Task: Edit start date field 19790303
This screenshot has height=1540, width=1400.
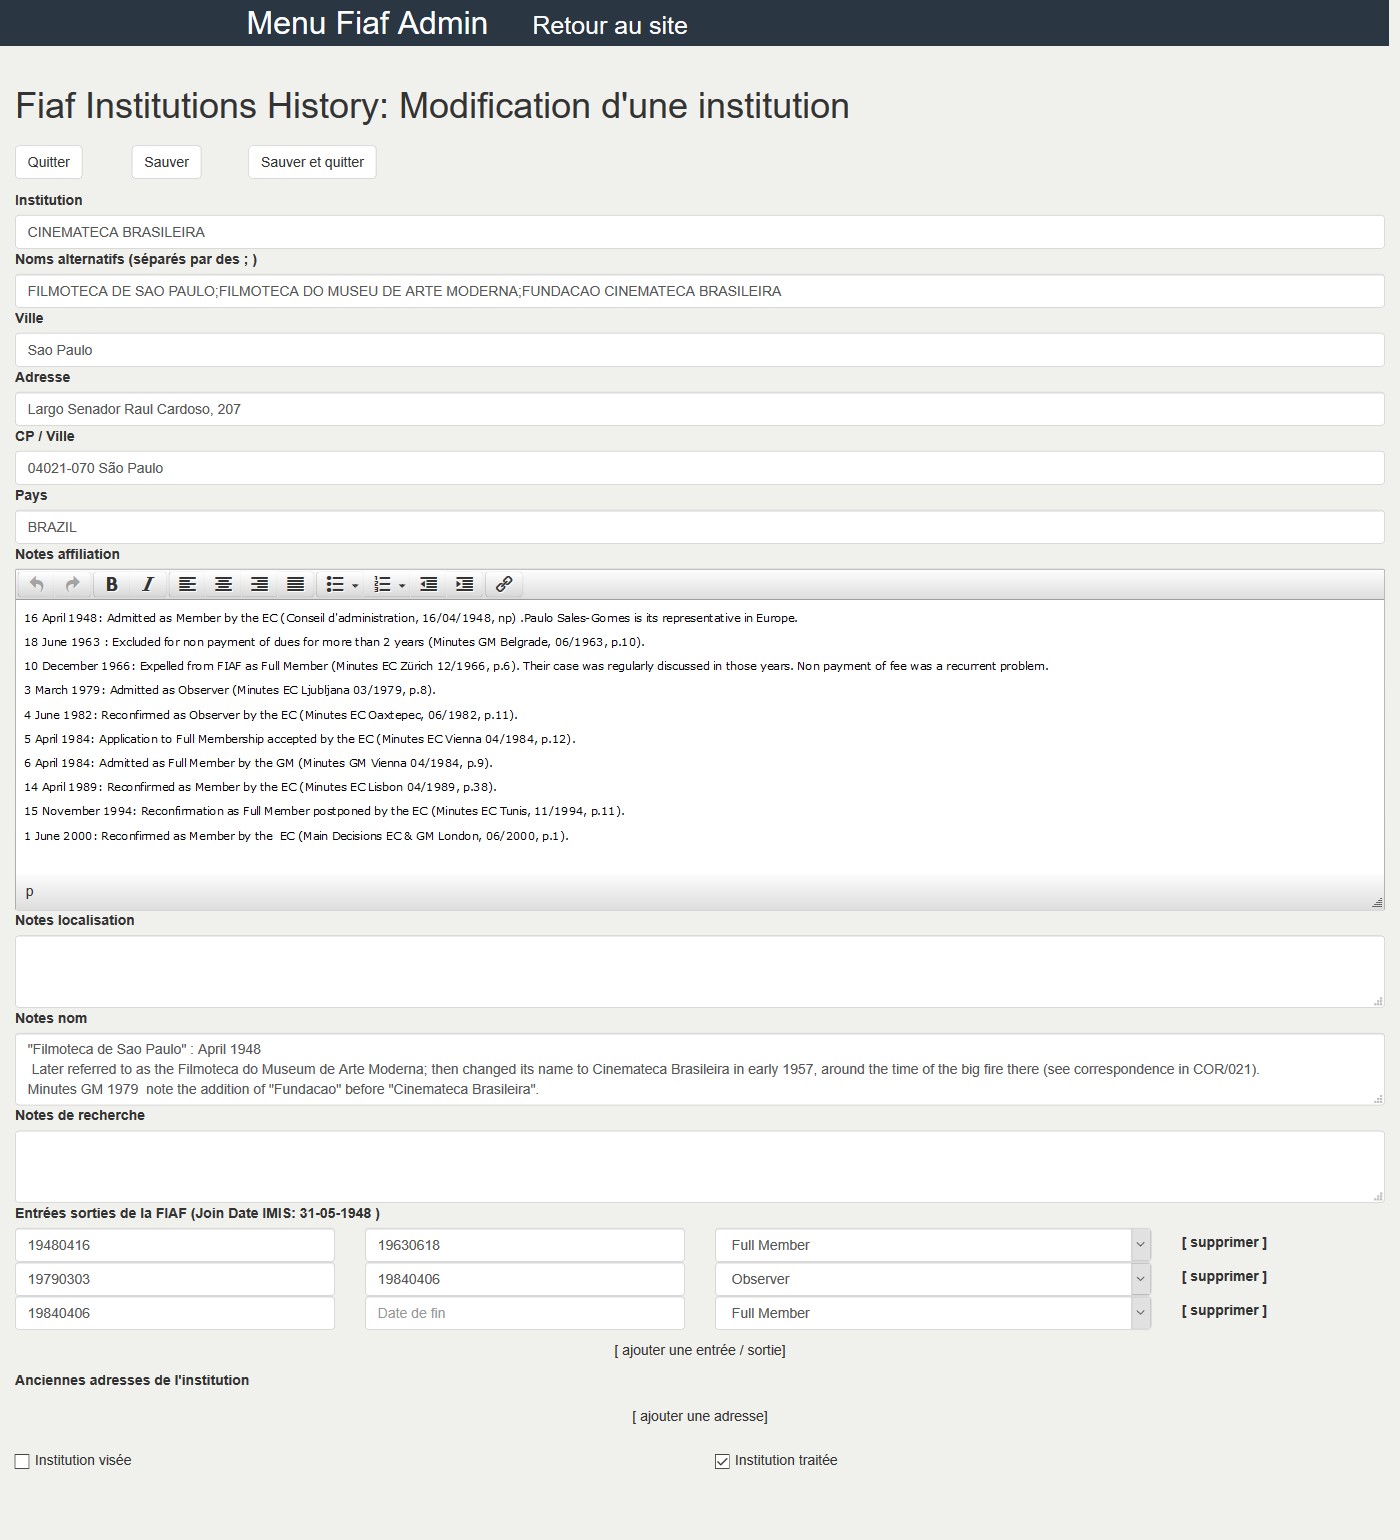Action: coord(175,1279)
